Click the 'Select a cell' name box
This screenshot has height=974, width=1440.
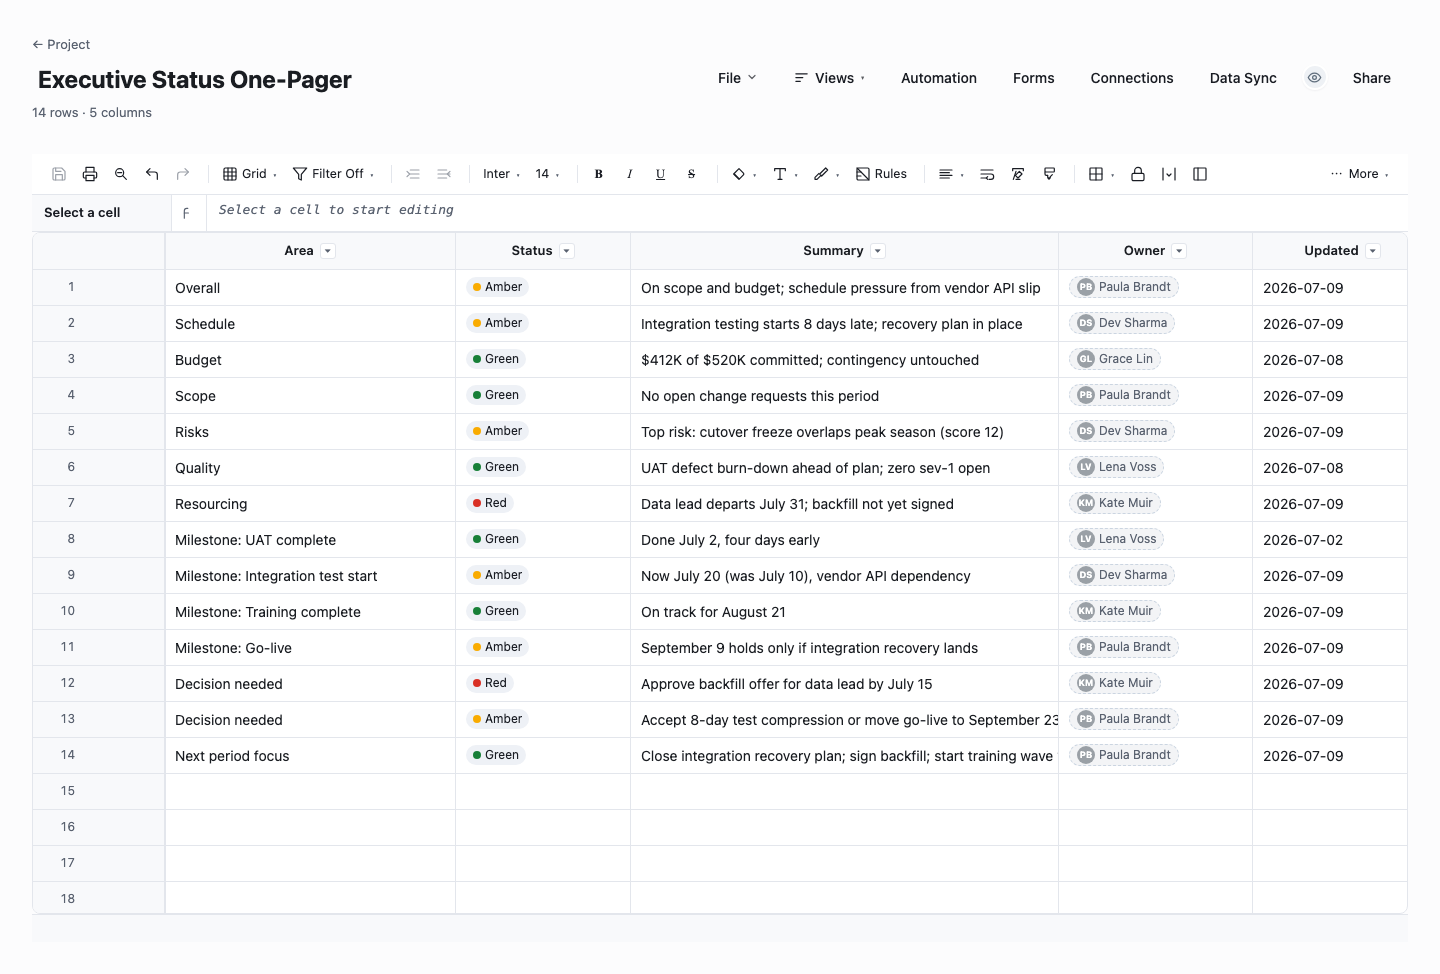click(101, 213)
